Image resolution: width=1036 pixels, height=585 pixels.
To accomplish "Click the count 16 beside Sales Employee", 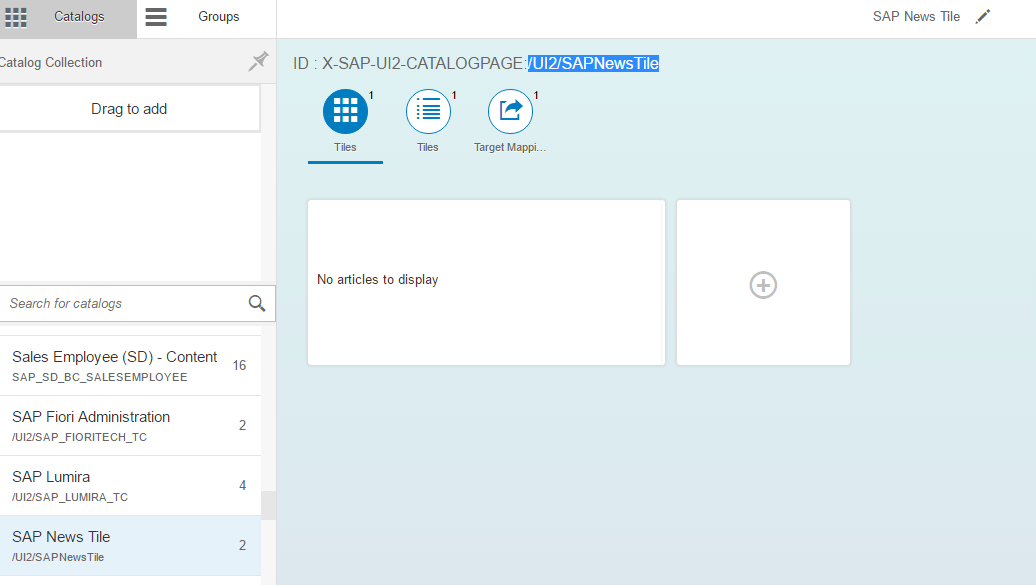I will click(239, 366).
